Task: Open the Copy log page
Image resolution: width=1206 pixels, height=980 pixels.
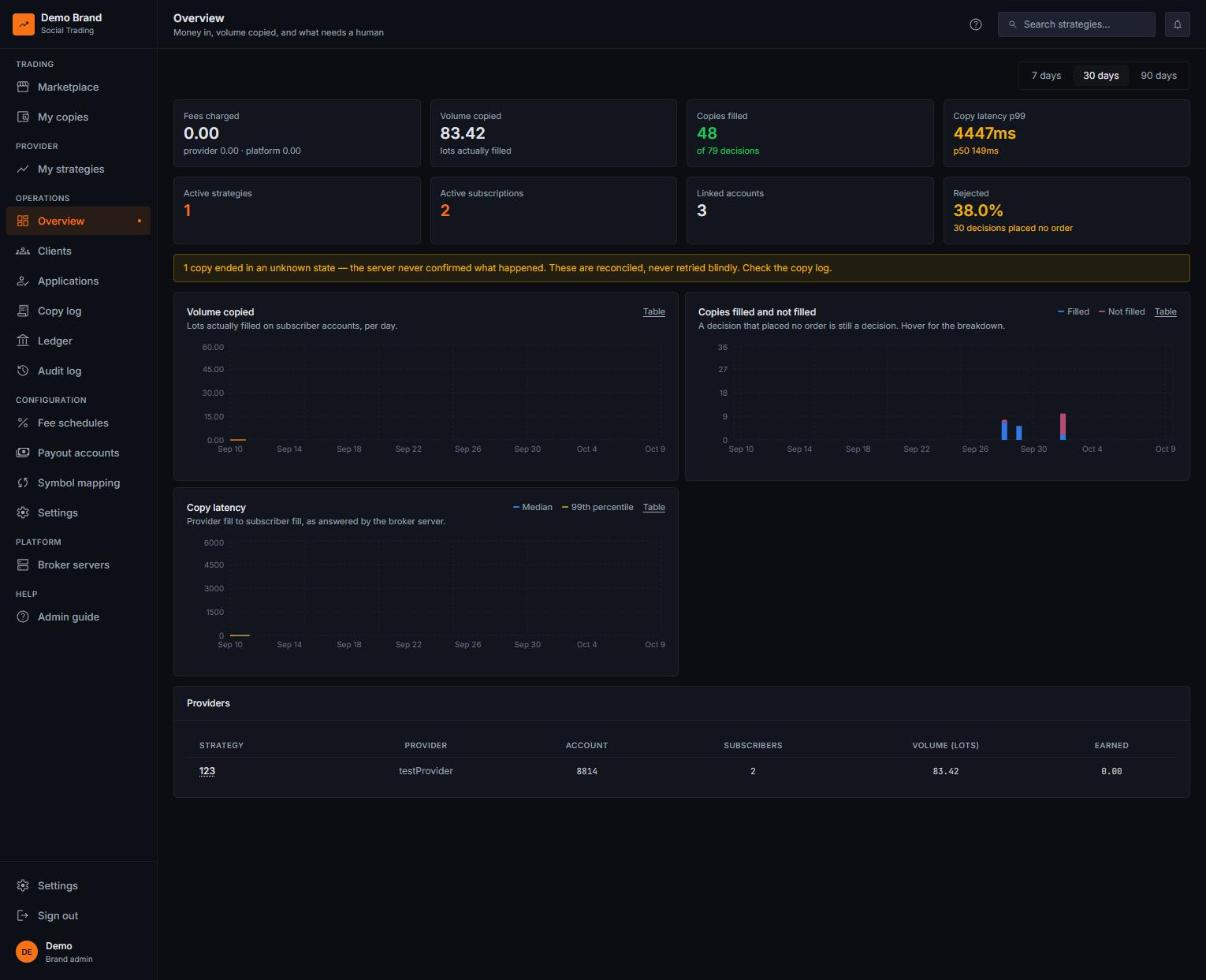Action: [78, 311]
